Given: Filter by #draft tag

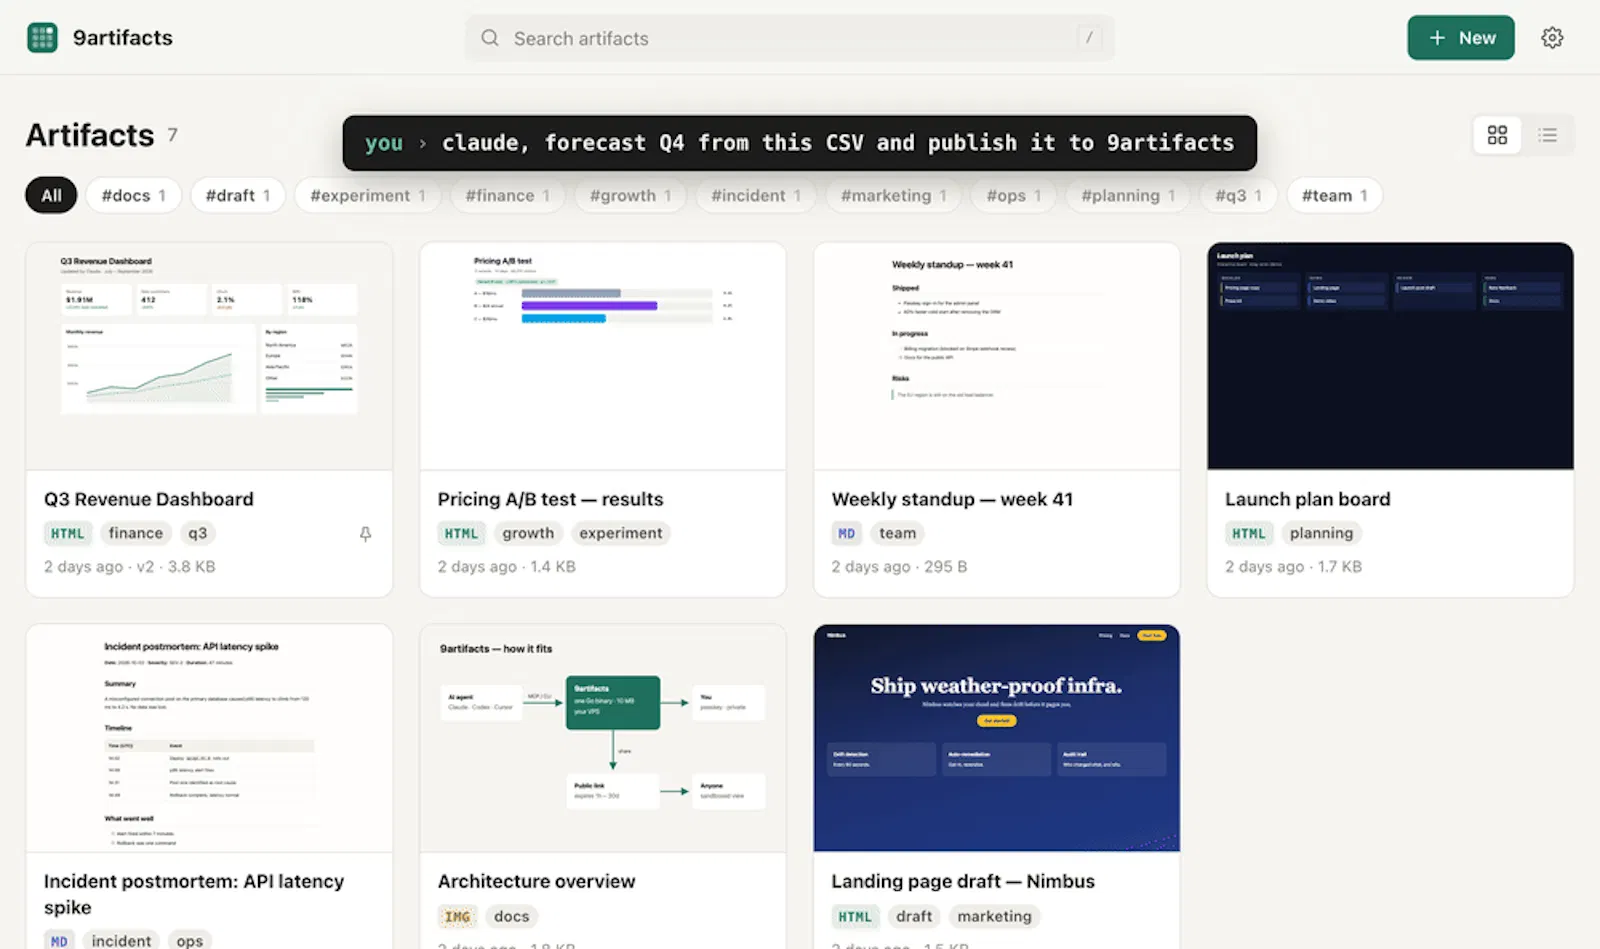Looking at the screenshot, I should (x=238, y=195).
